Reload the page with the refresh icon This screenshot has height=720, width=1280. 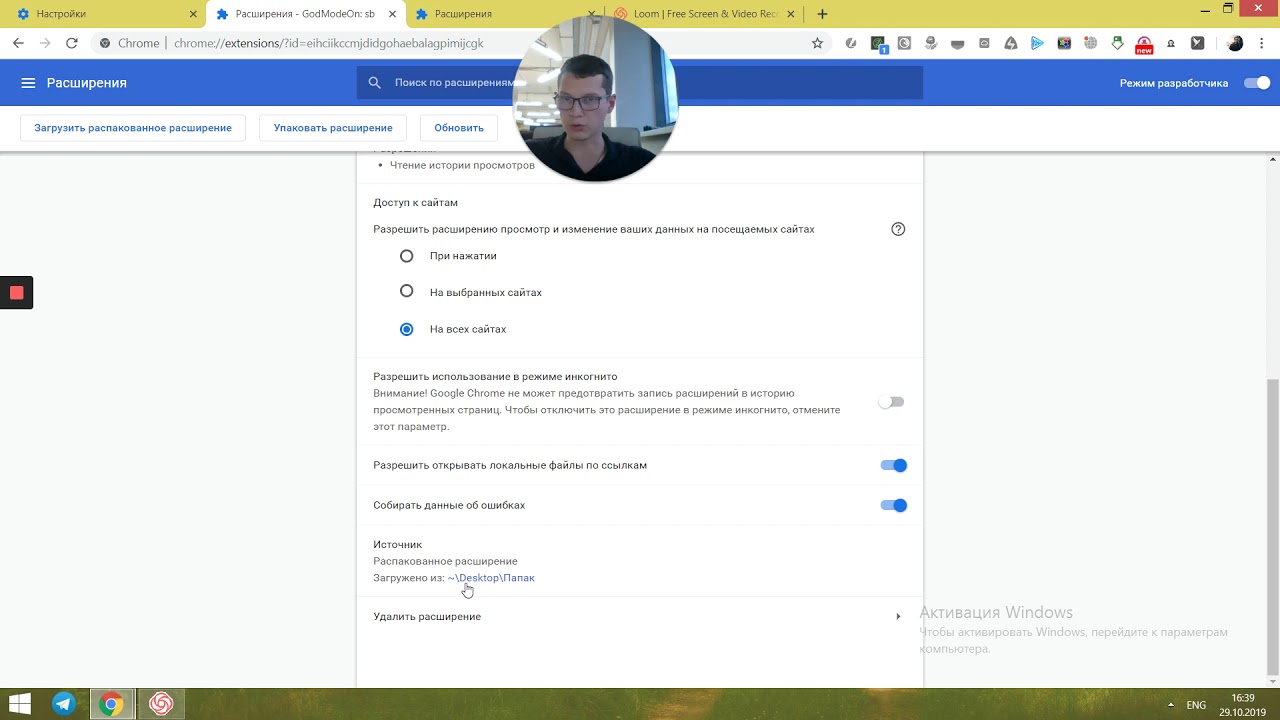point(72,43)
